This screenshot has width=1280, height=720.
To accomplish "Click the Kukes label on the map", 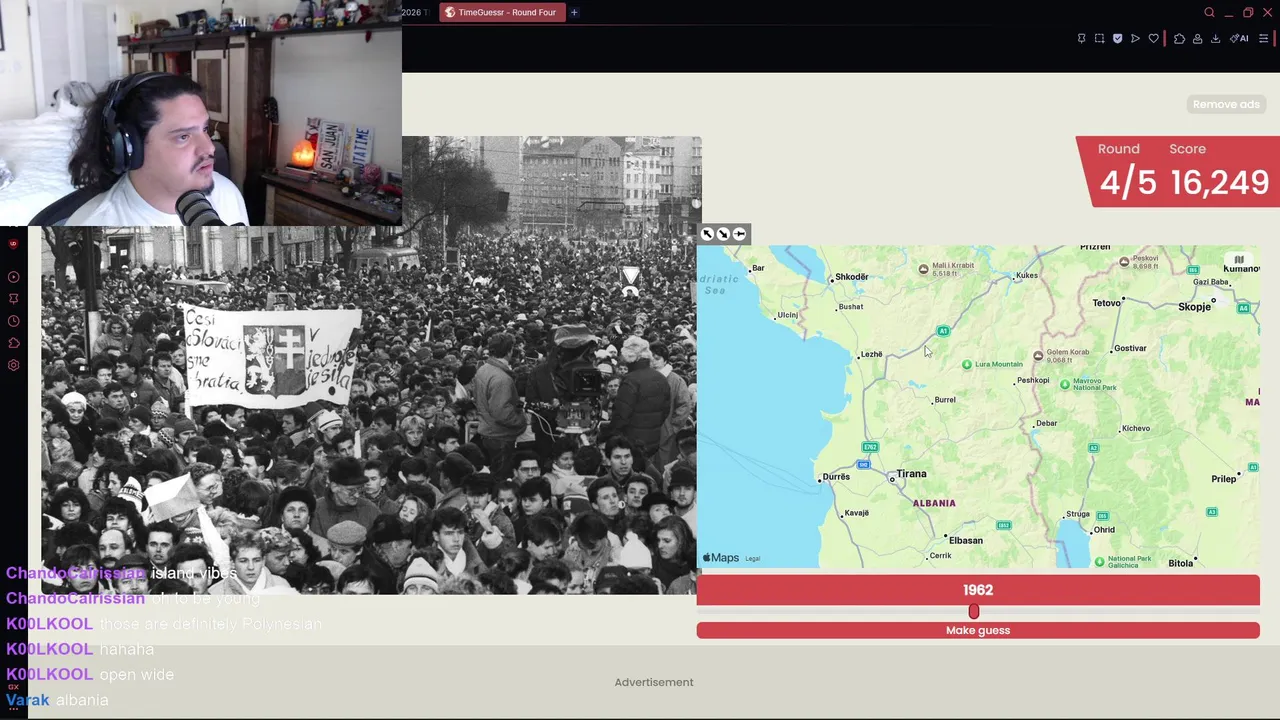I will 1026,276.
